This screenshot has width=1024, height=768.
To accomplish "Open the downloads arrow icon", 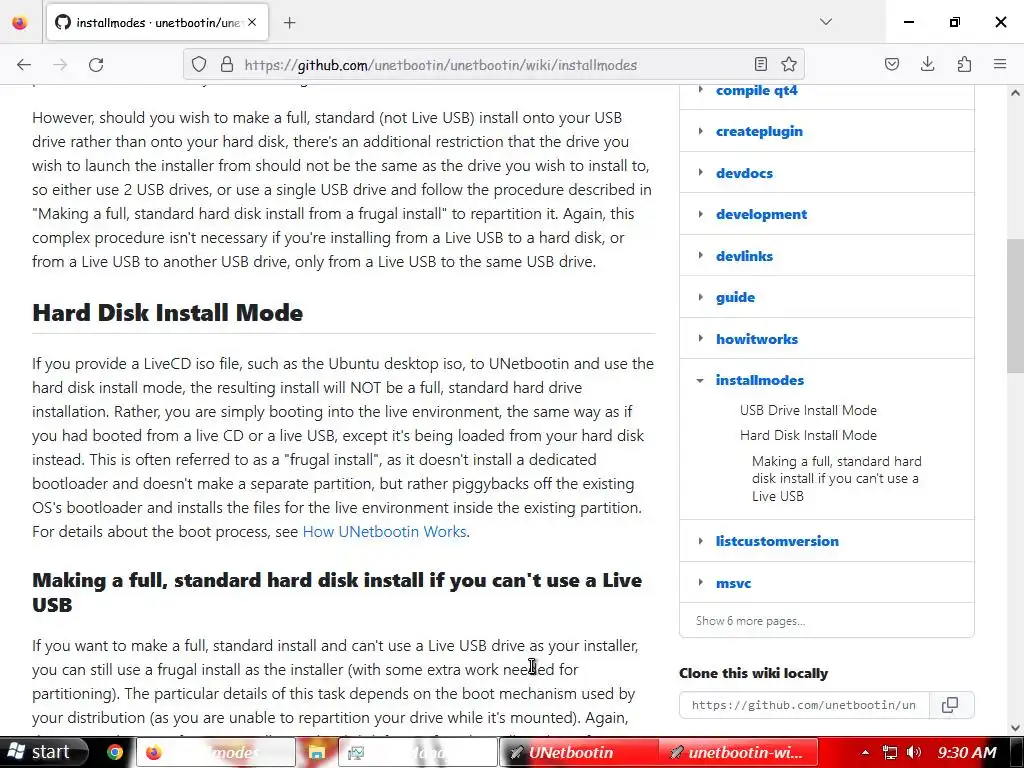I will click(x=927, y=65).
